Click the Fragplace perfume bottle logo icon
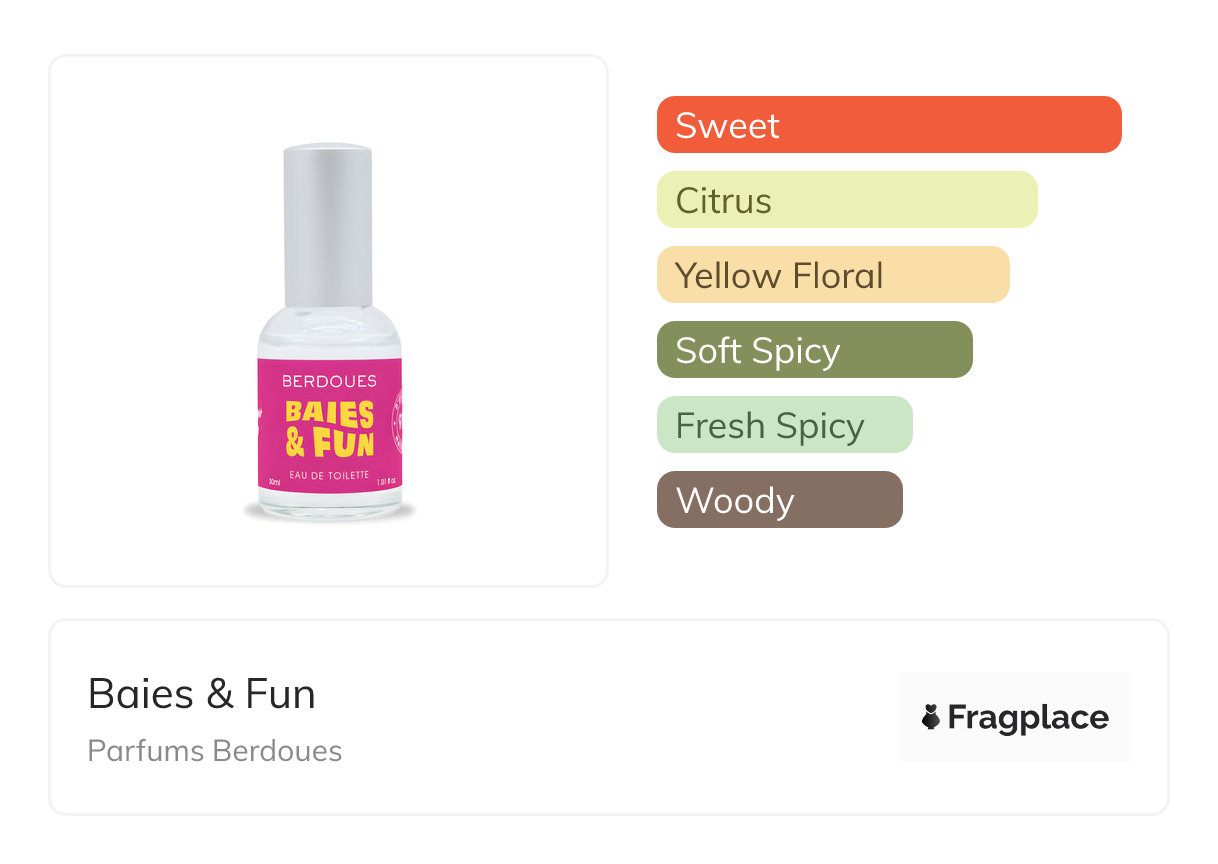The image size is (1218, 864). tap(931, 717)
